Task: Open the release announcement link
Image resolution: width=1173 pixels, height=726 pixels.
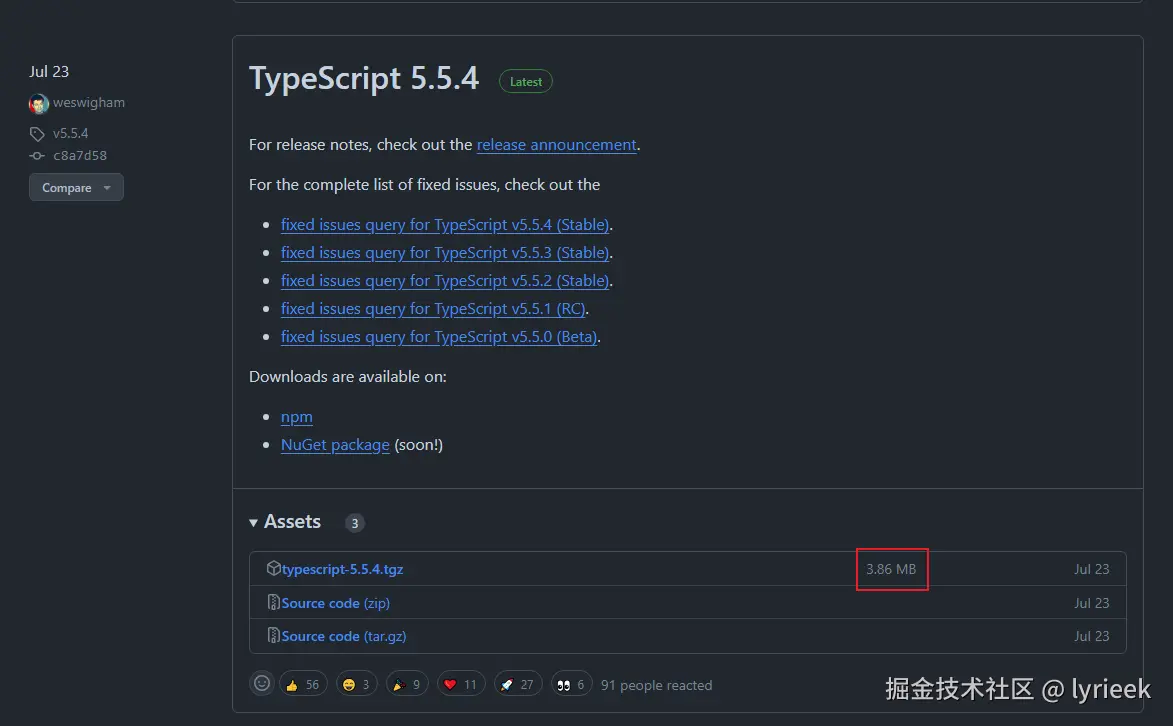Action: pos(557,144)
